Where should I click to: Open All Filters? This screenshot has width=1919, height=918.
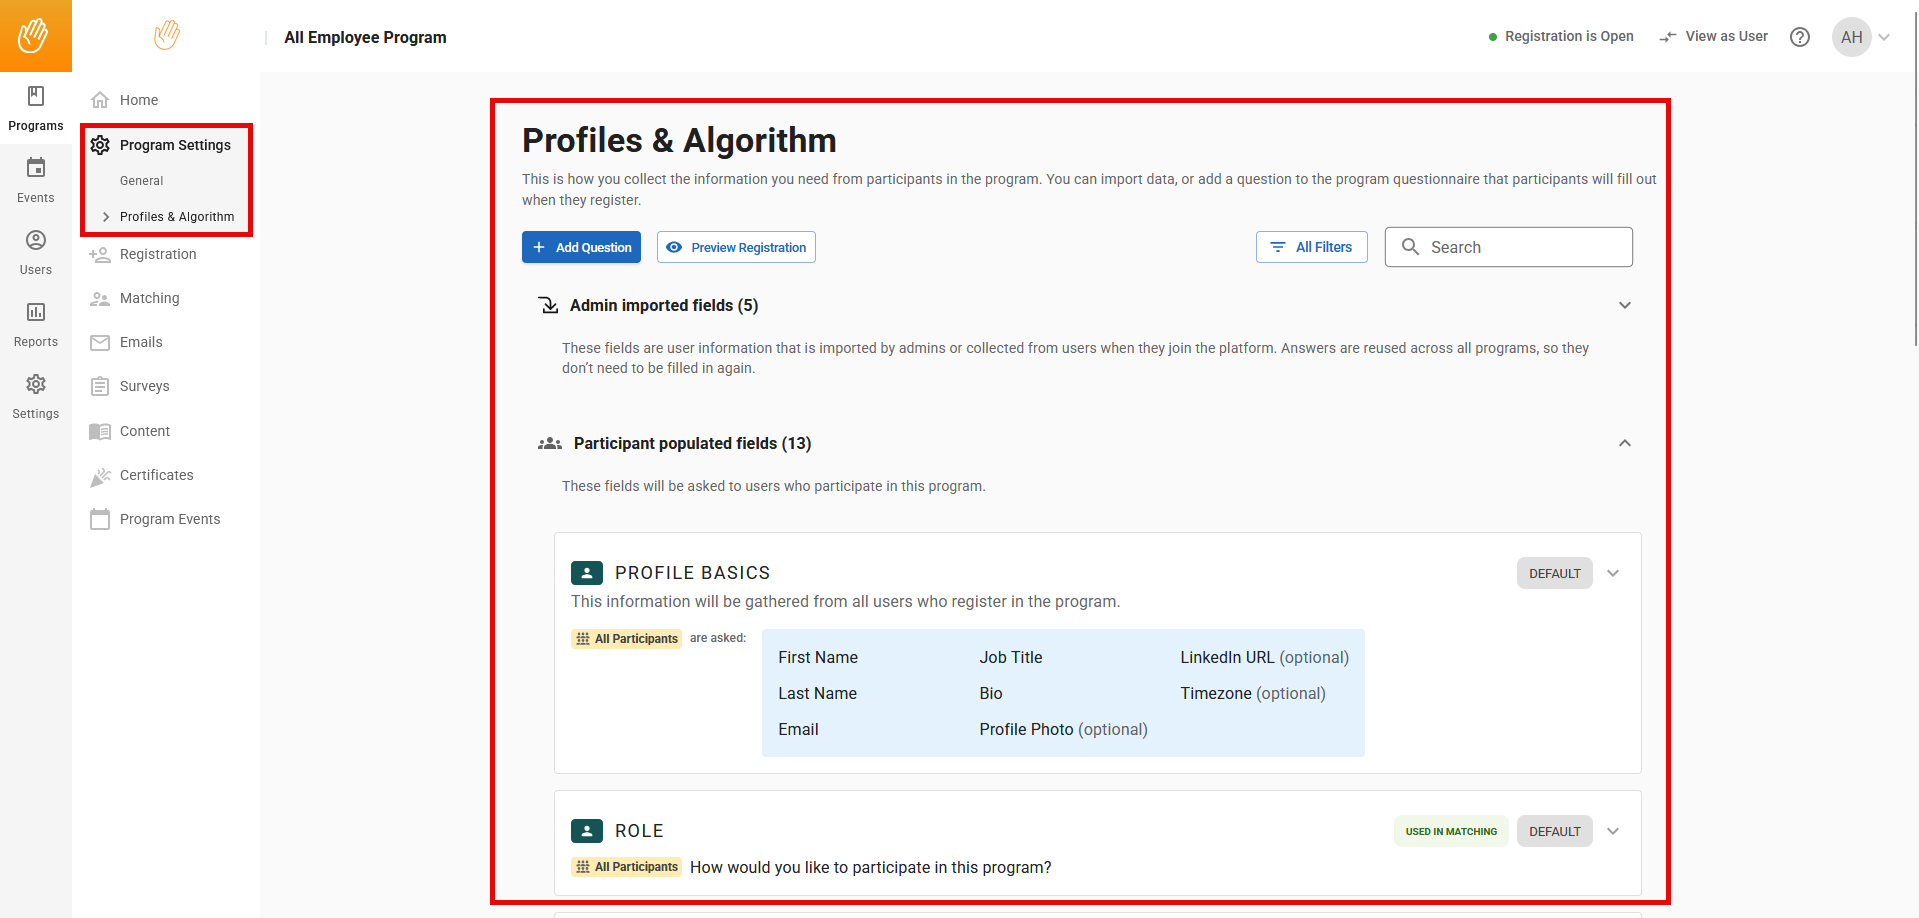click(1311, 247)
